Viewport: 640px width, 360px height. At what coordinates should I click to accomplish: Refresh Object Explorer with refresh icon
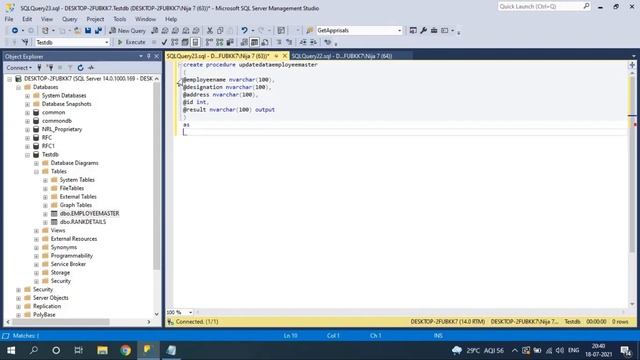click(x=80, y=68)
